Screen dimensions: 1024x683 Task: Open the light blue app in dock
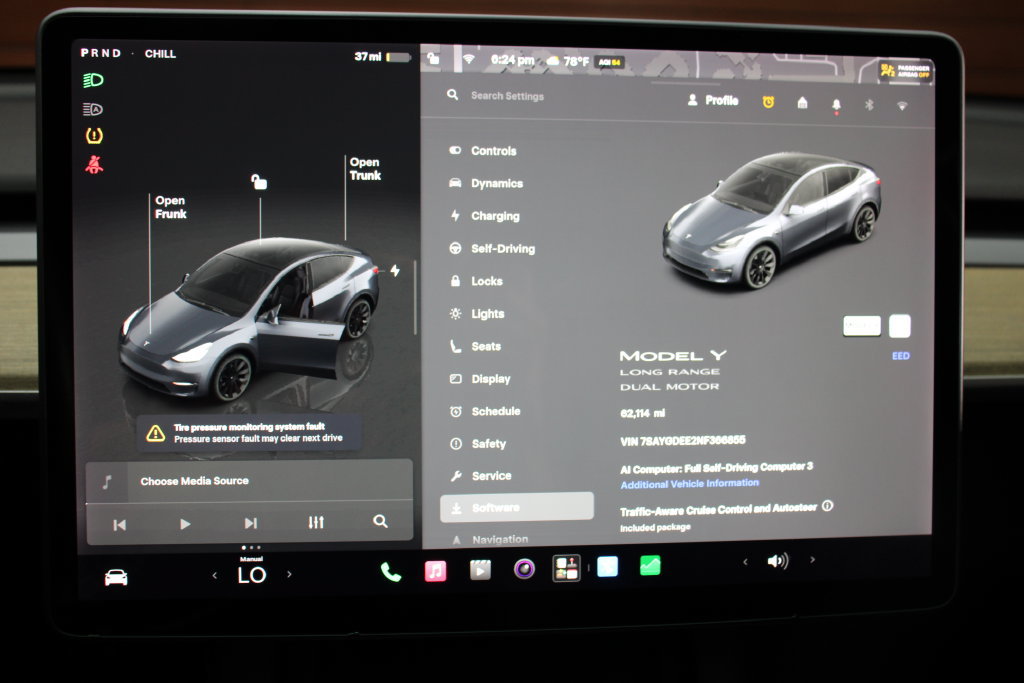[607, 566]
